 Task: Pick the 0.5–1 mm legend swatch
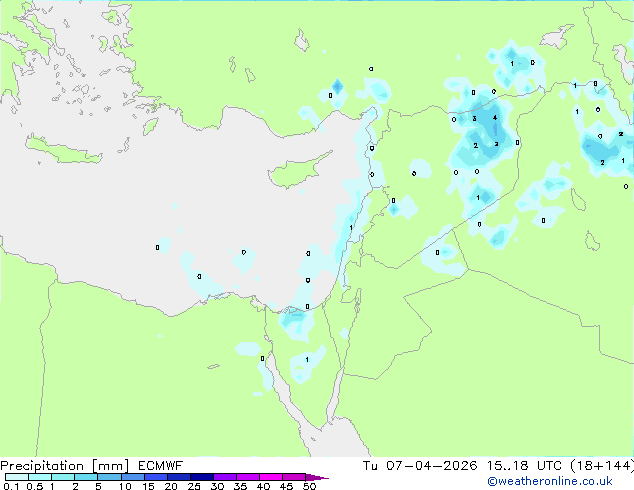tap(40, 477)
